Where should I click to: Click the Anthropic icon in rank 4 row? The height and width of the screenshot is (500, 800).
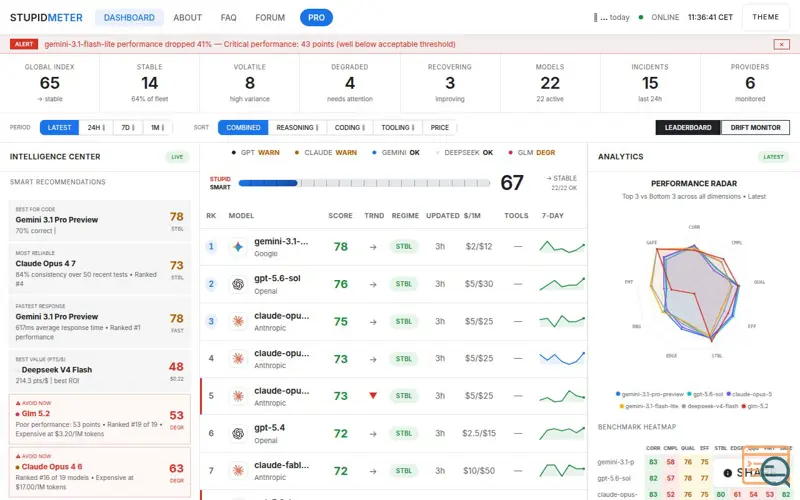click(238, 359)
